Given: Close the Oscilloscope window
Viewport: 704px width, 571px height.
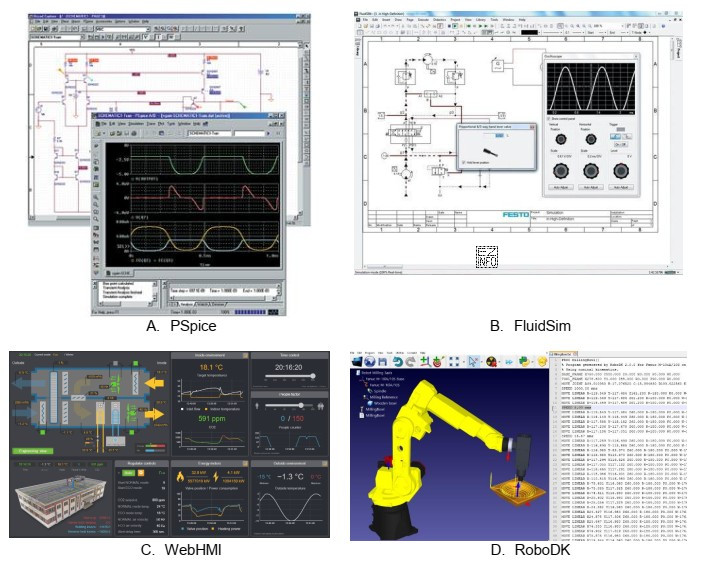Looking at the screenshot, I should click(636, 56).
